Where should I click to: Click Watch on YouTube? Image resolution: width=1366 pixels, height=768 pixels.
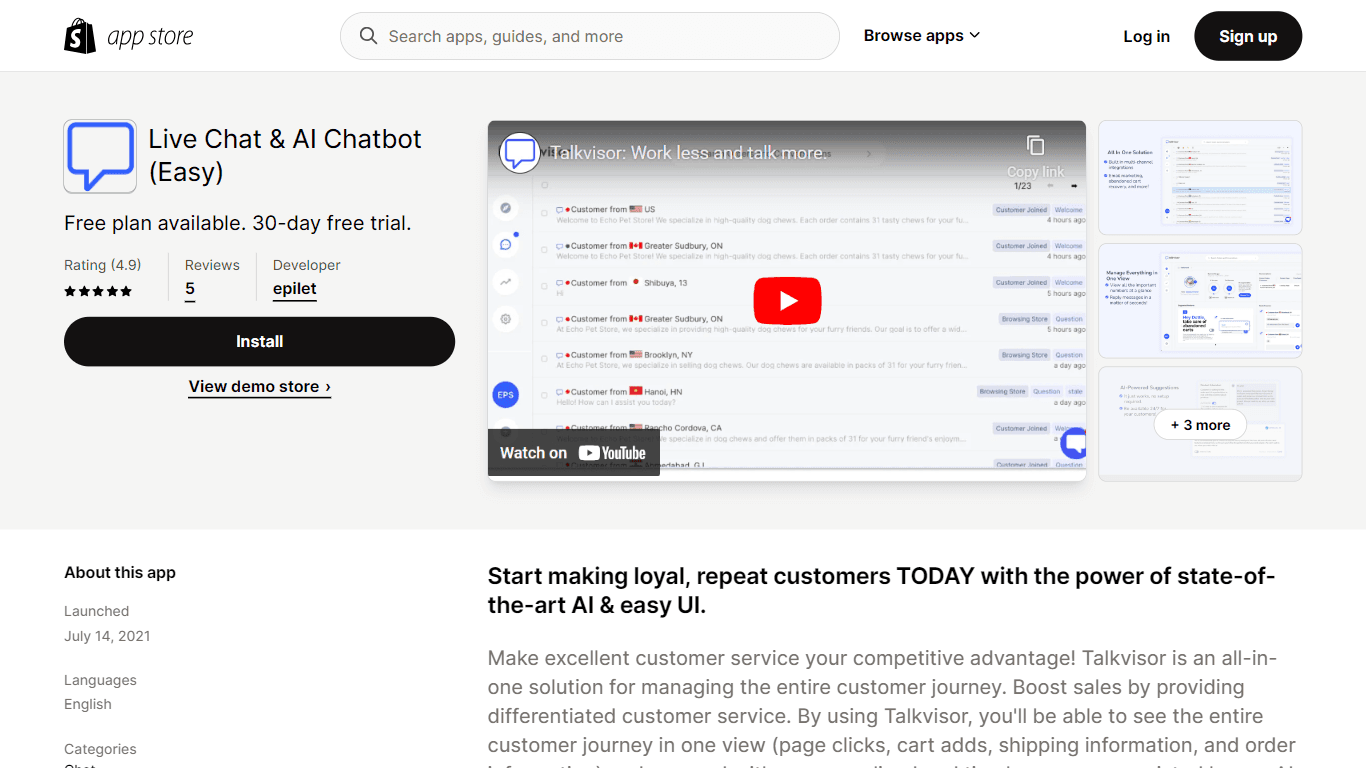pos(573,453)
